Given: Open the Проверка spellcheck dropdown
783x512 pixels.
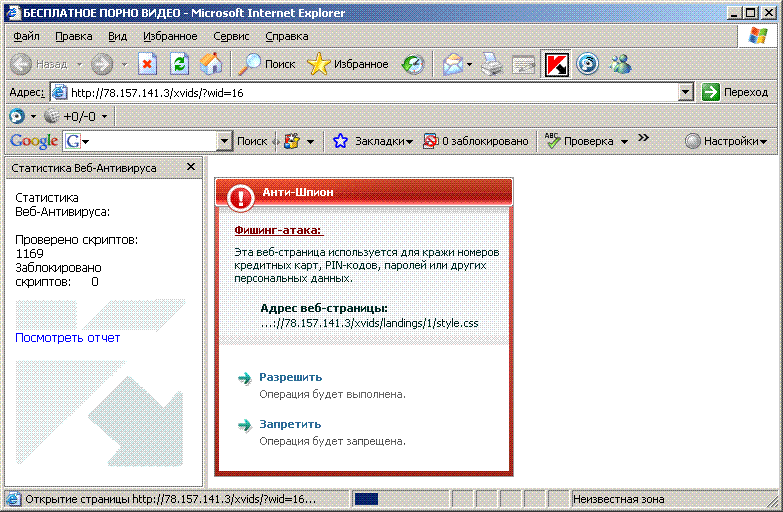Looking at the screenshot, I should pos(588,141).
